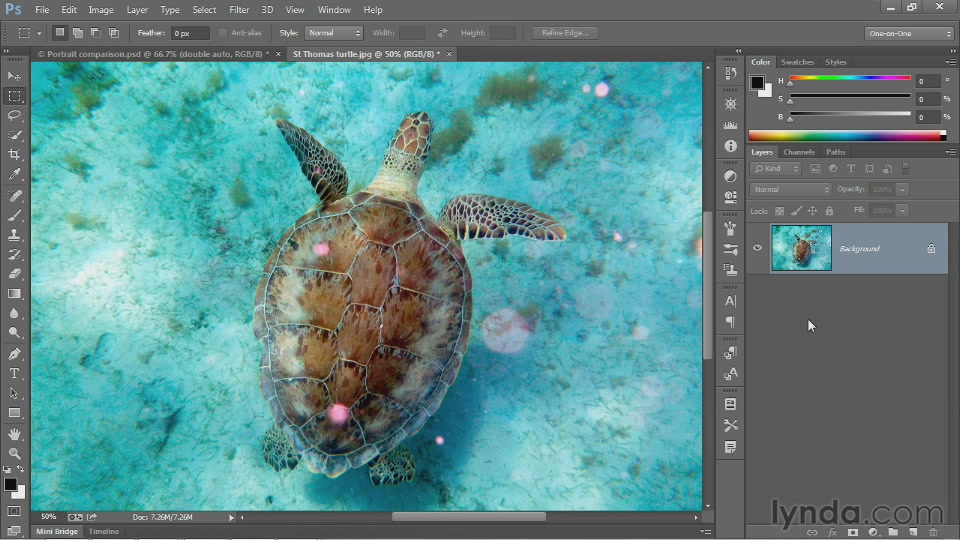Select the Clone Stamp tool
The height and width of the screenshot is (540, 960).
coord(14,235)
